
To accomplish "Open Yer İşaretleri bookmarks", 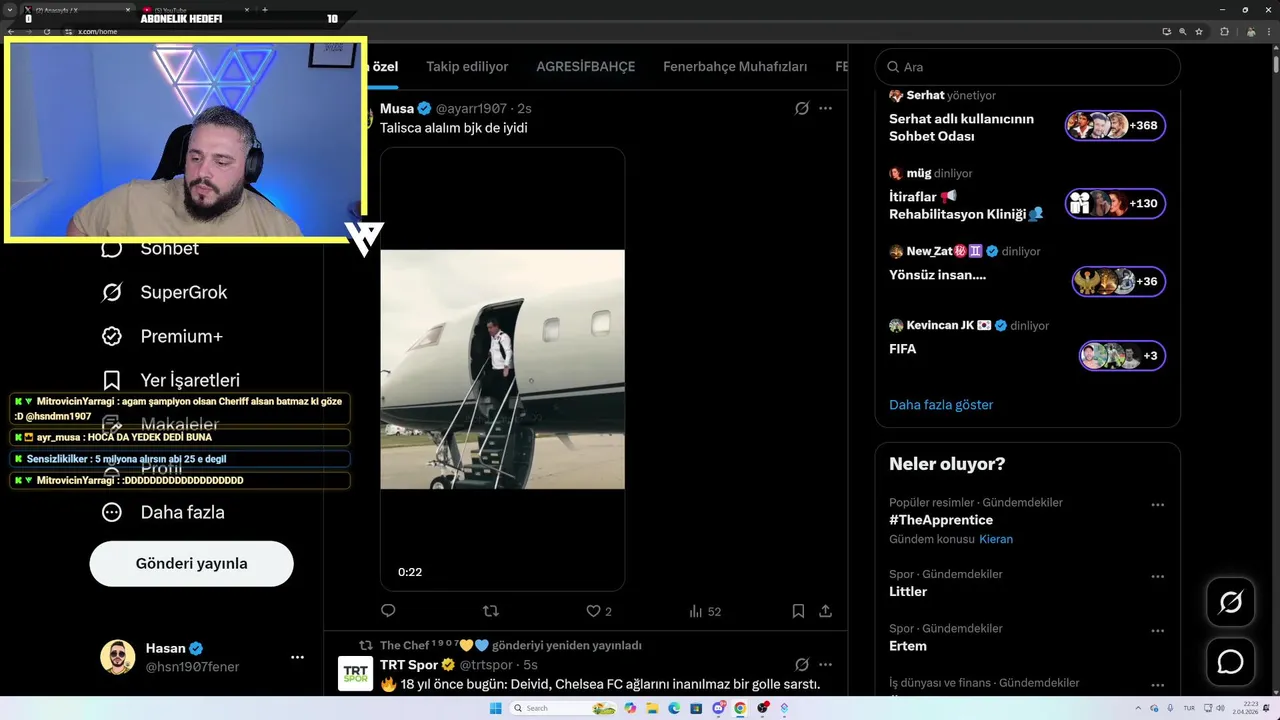I will point(170,380).
